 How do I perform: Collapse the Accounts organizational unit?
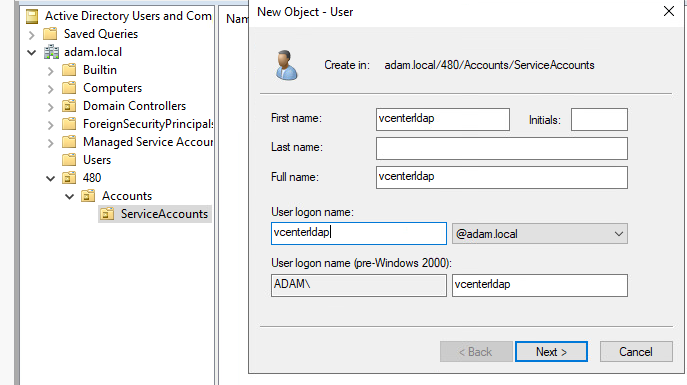click(x=69, y=196)
